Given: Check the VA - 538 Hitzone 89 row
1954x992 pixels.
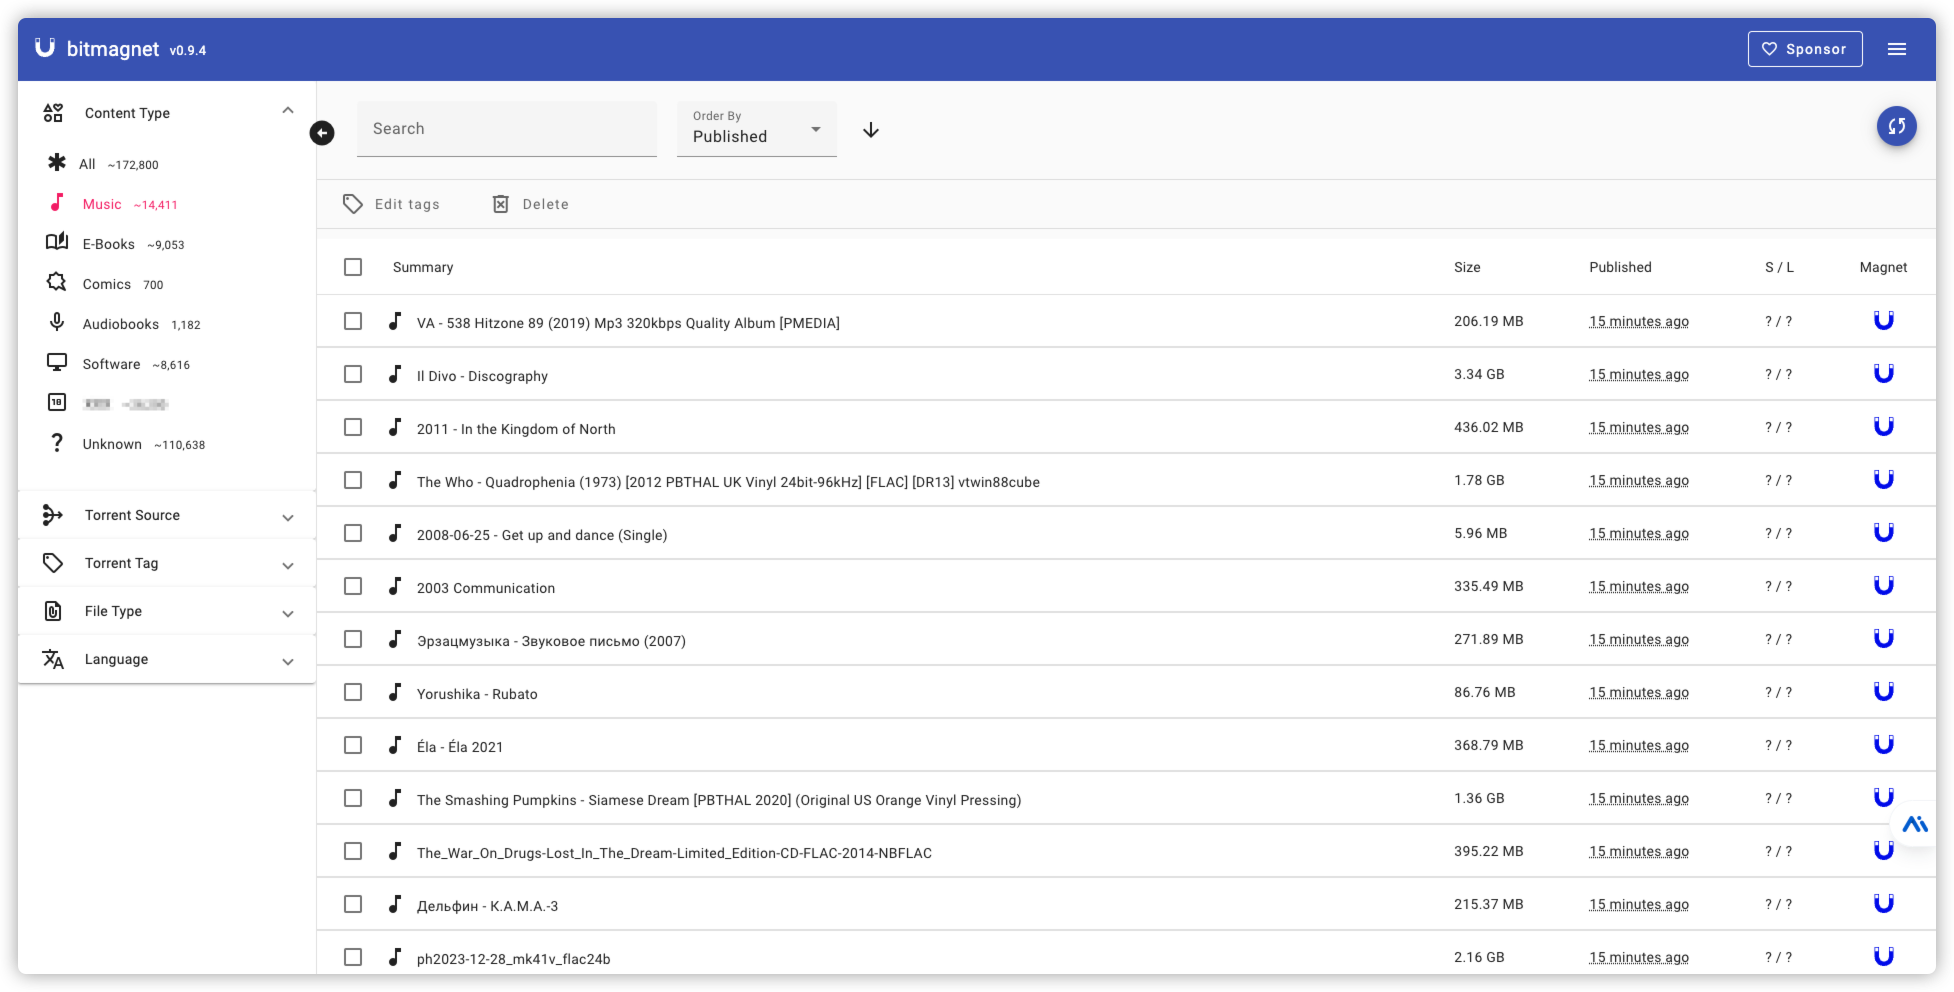Looking at the screenshot, I should pos(353,321).
